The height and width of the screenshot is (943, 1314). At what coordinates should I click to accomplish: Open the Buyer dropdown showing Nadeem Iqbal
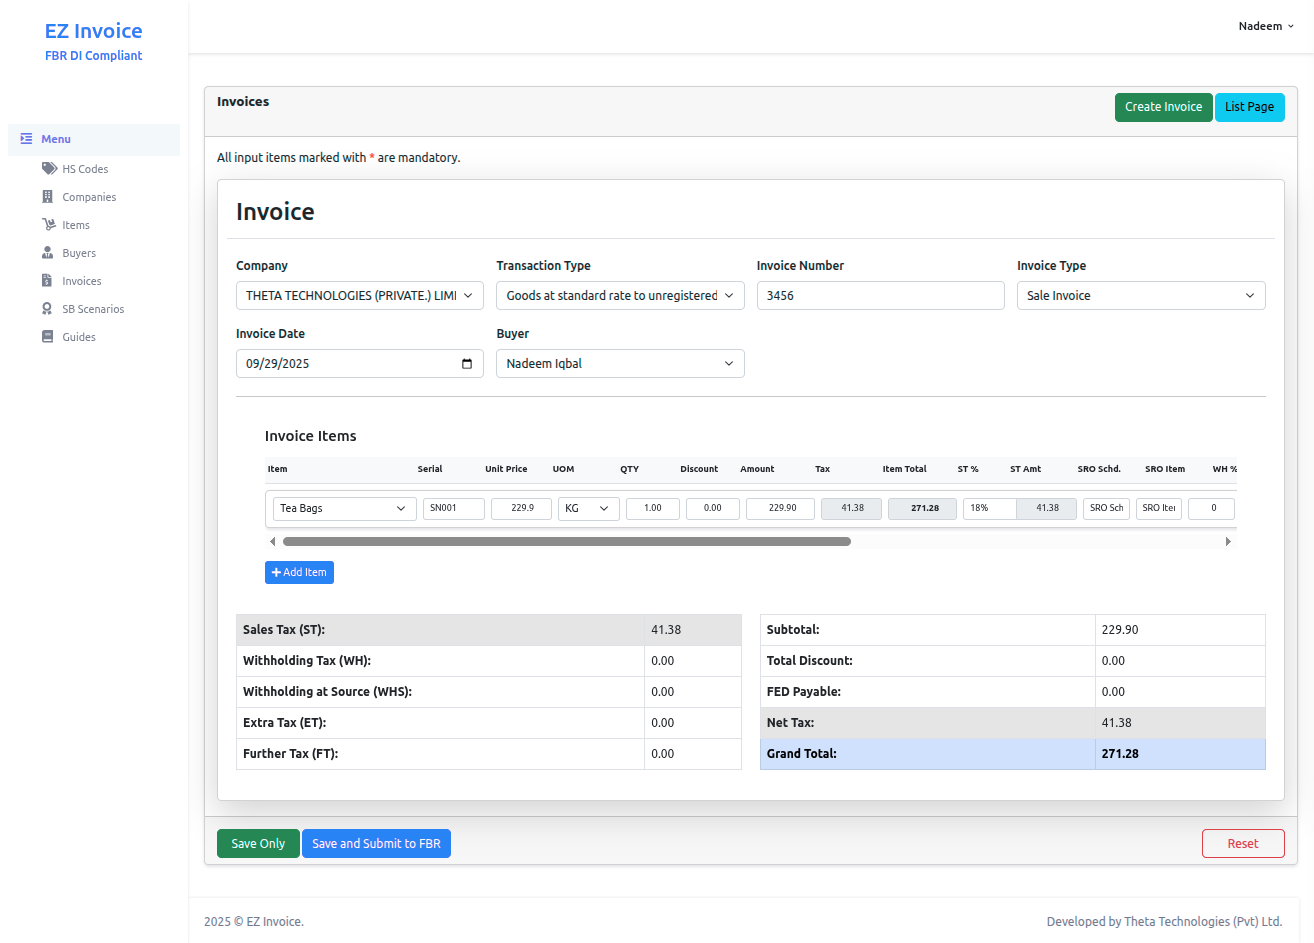tap(620, 363)
